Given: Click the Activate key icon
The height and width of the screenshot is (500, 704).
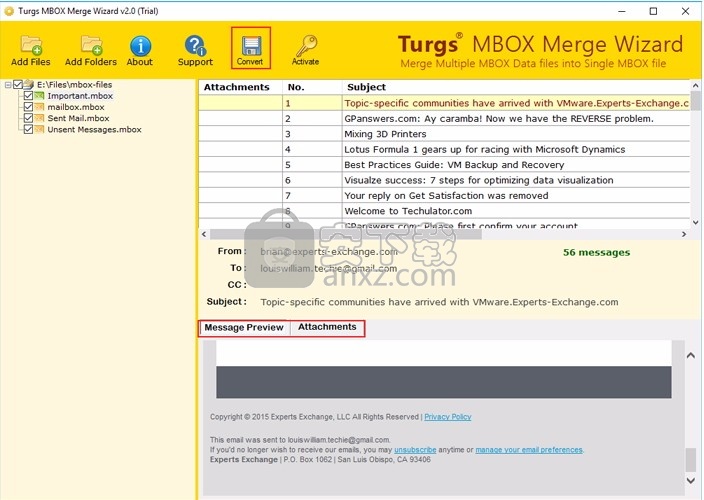Looking at the screenshot, I should (306, 45).
